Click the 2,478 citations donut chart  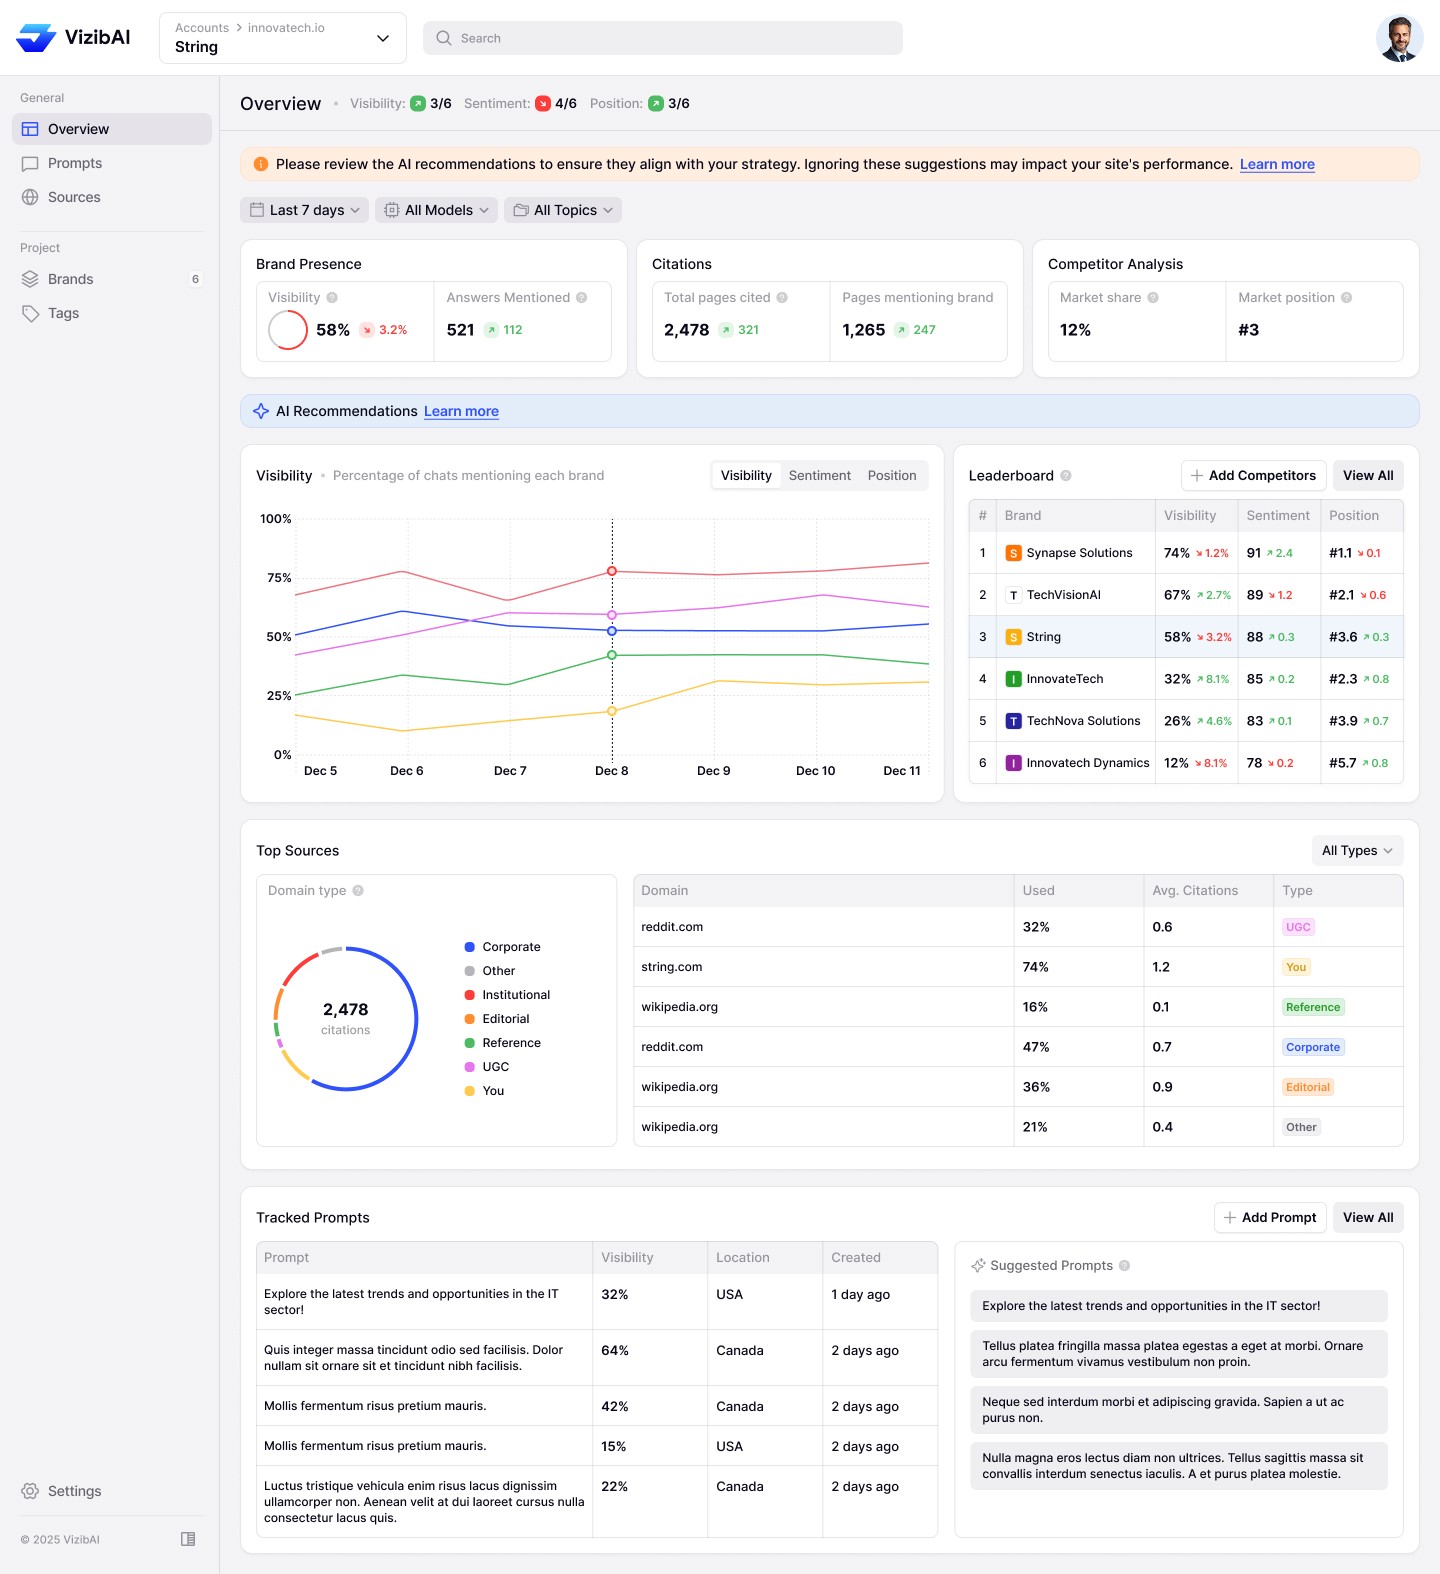346,1019
